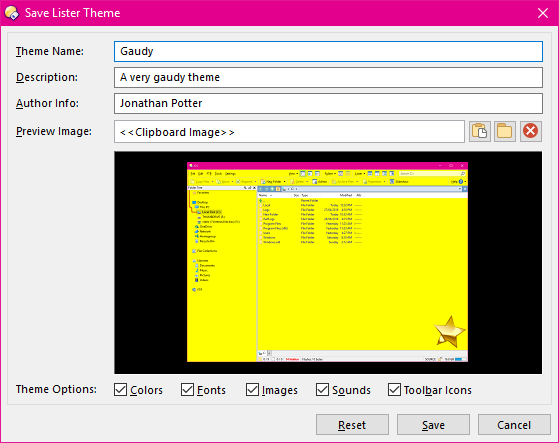Image resolution: width=559 pixels, height=443 pixels.
Task: Remove preview image with red X icon
Action: [530, 131]
